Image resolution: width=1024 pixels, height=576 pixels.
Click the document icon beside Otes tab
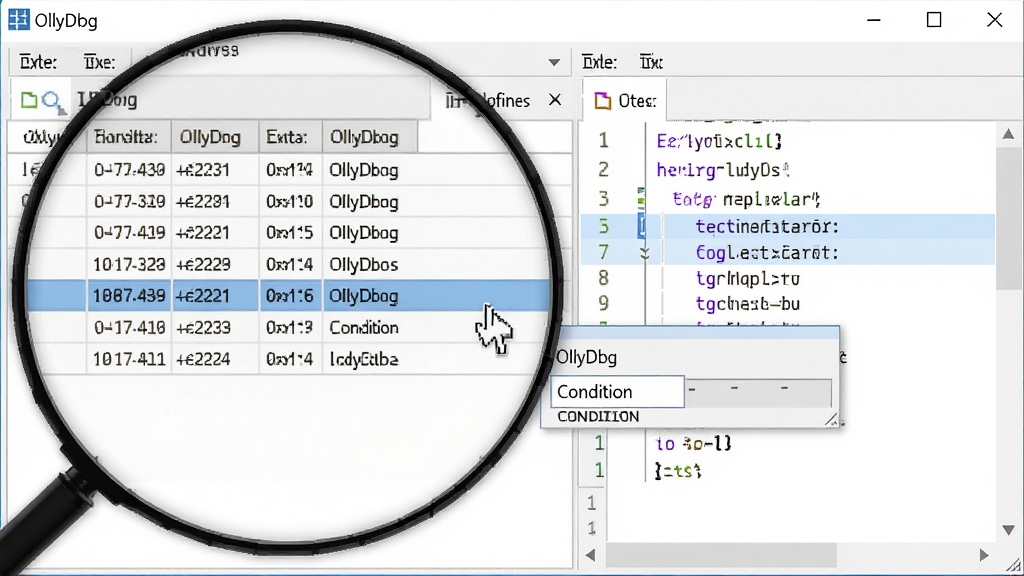602,101
